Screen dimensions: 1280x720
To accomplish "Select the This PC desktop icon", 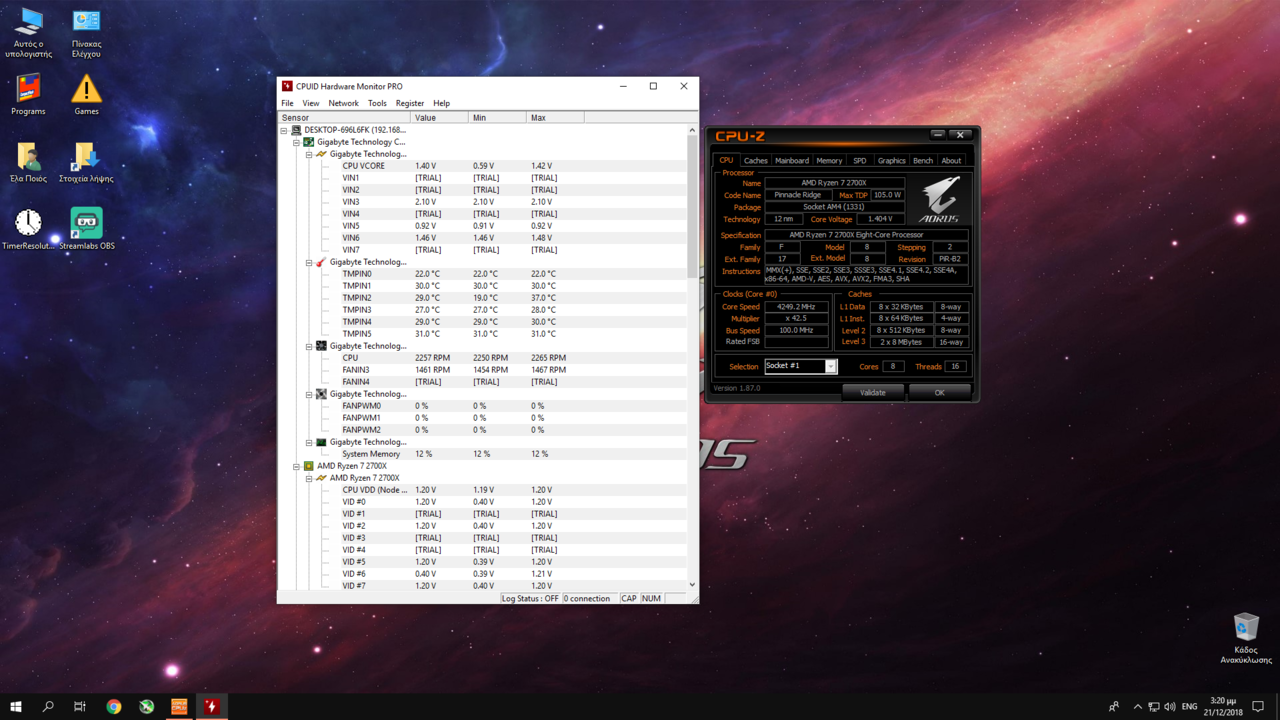I will (x=28, y=33).
